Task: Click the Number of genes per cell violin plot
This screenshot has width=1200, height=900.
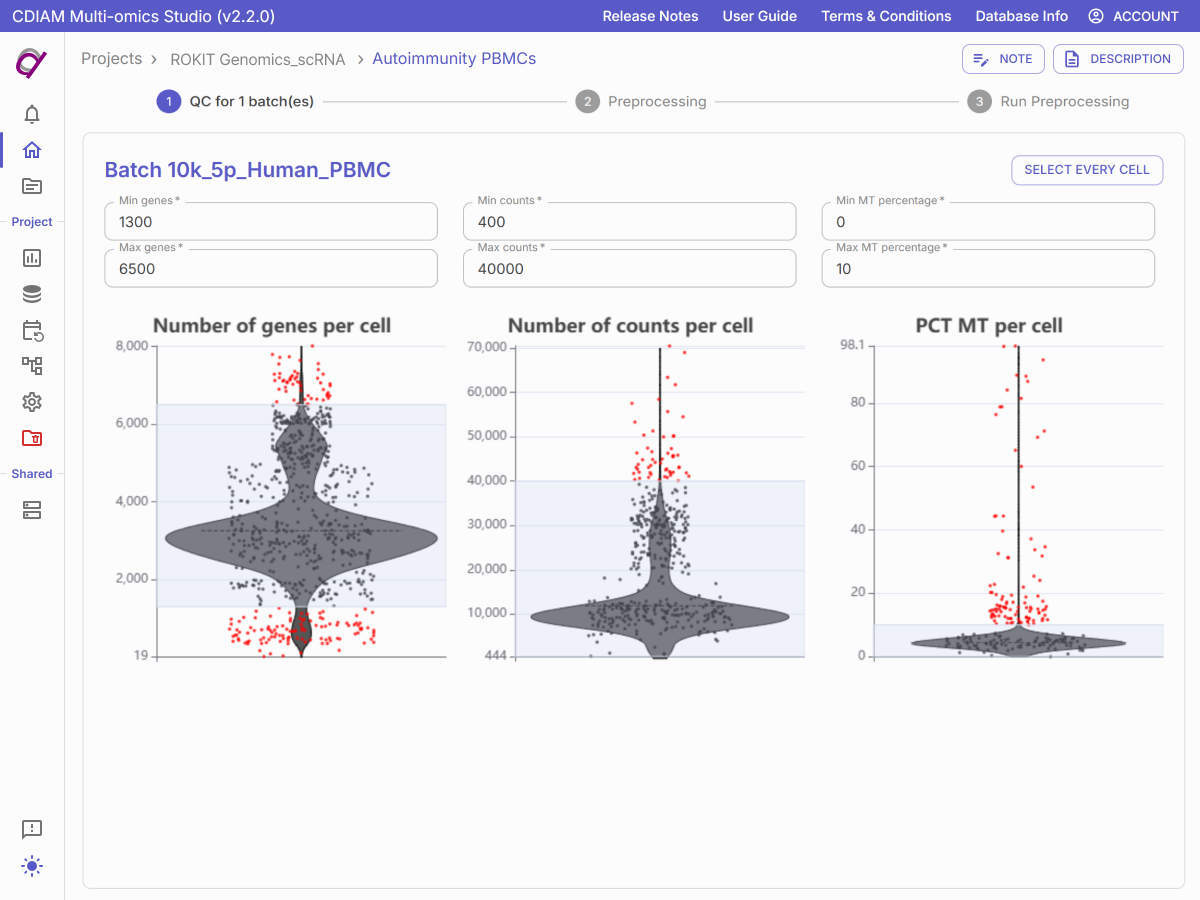Action: (x=301, y=501)
